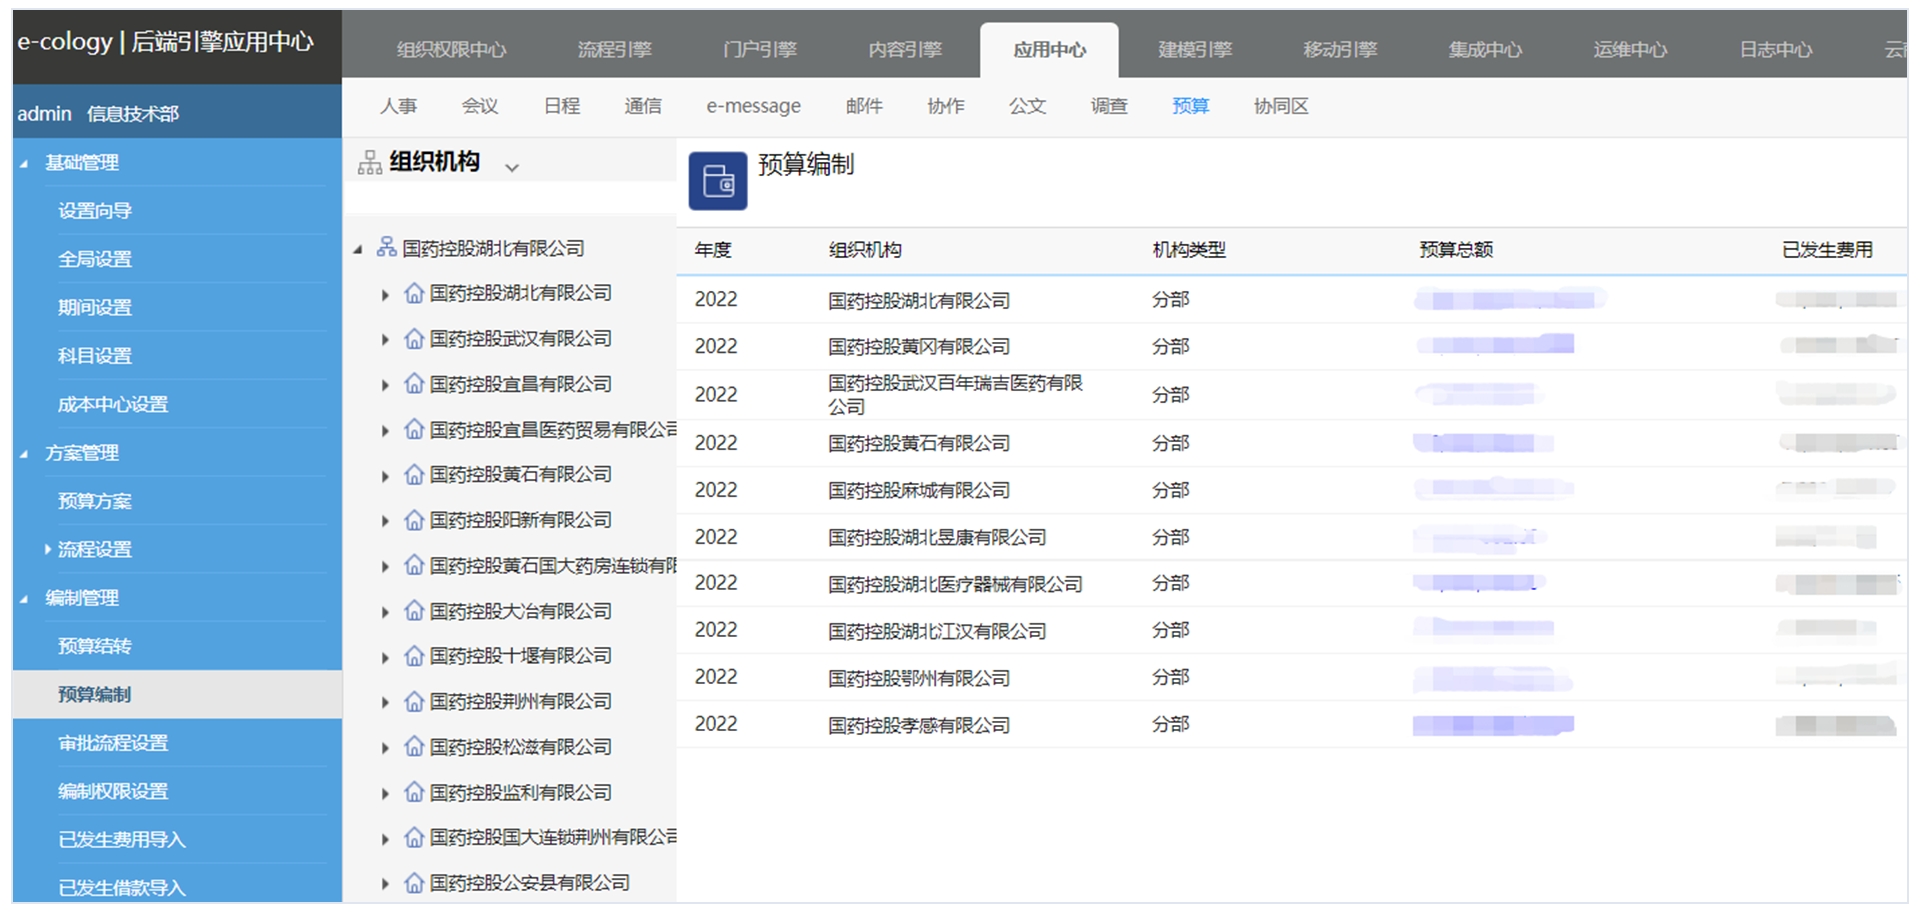Click the budget wallet icon beside 预算编制
This screenshot has height=915, width=1920.
[718, 181]
